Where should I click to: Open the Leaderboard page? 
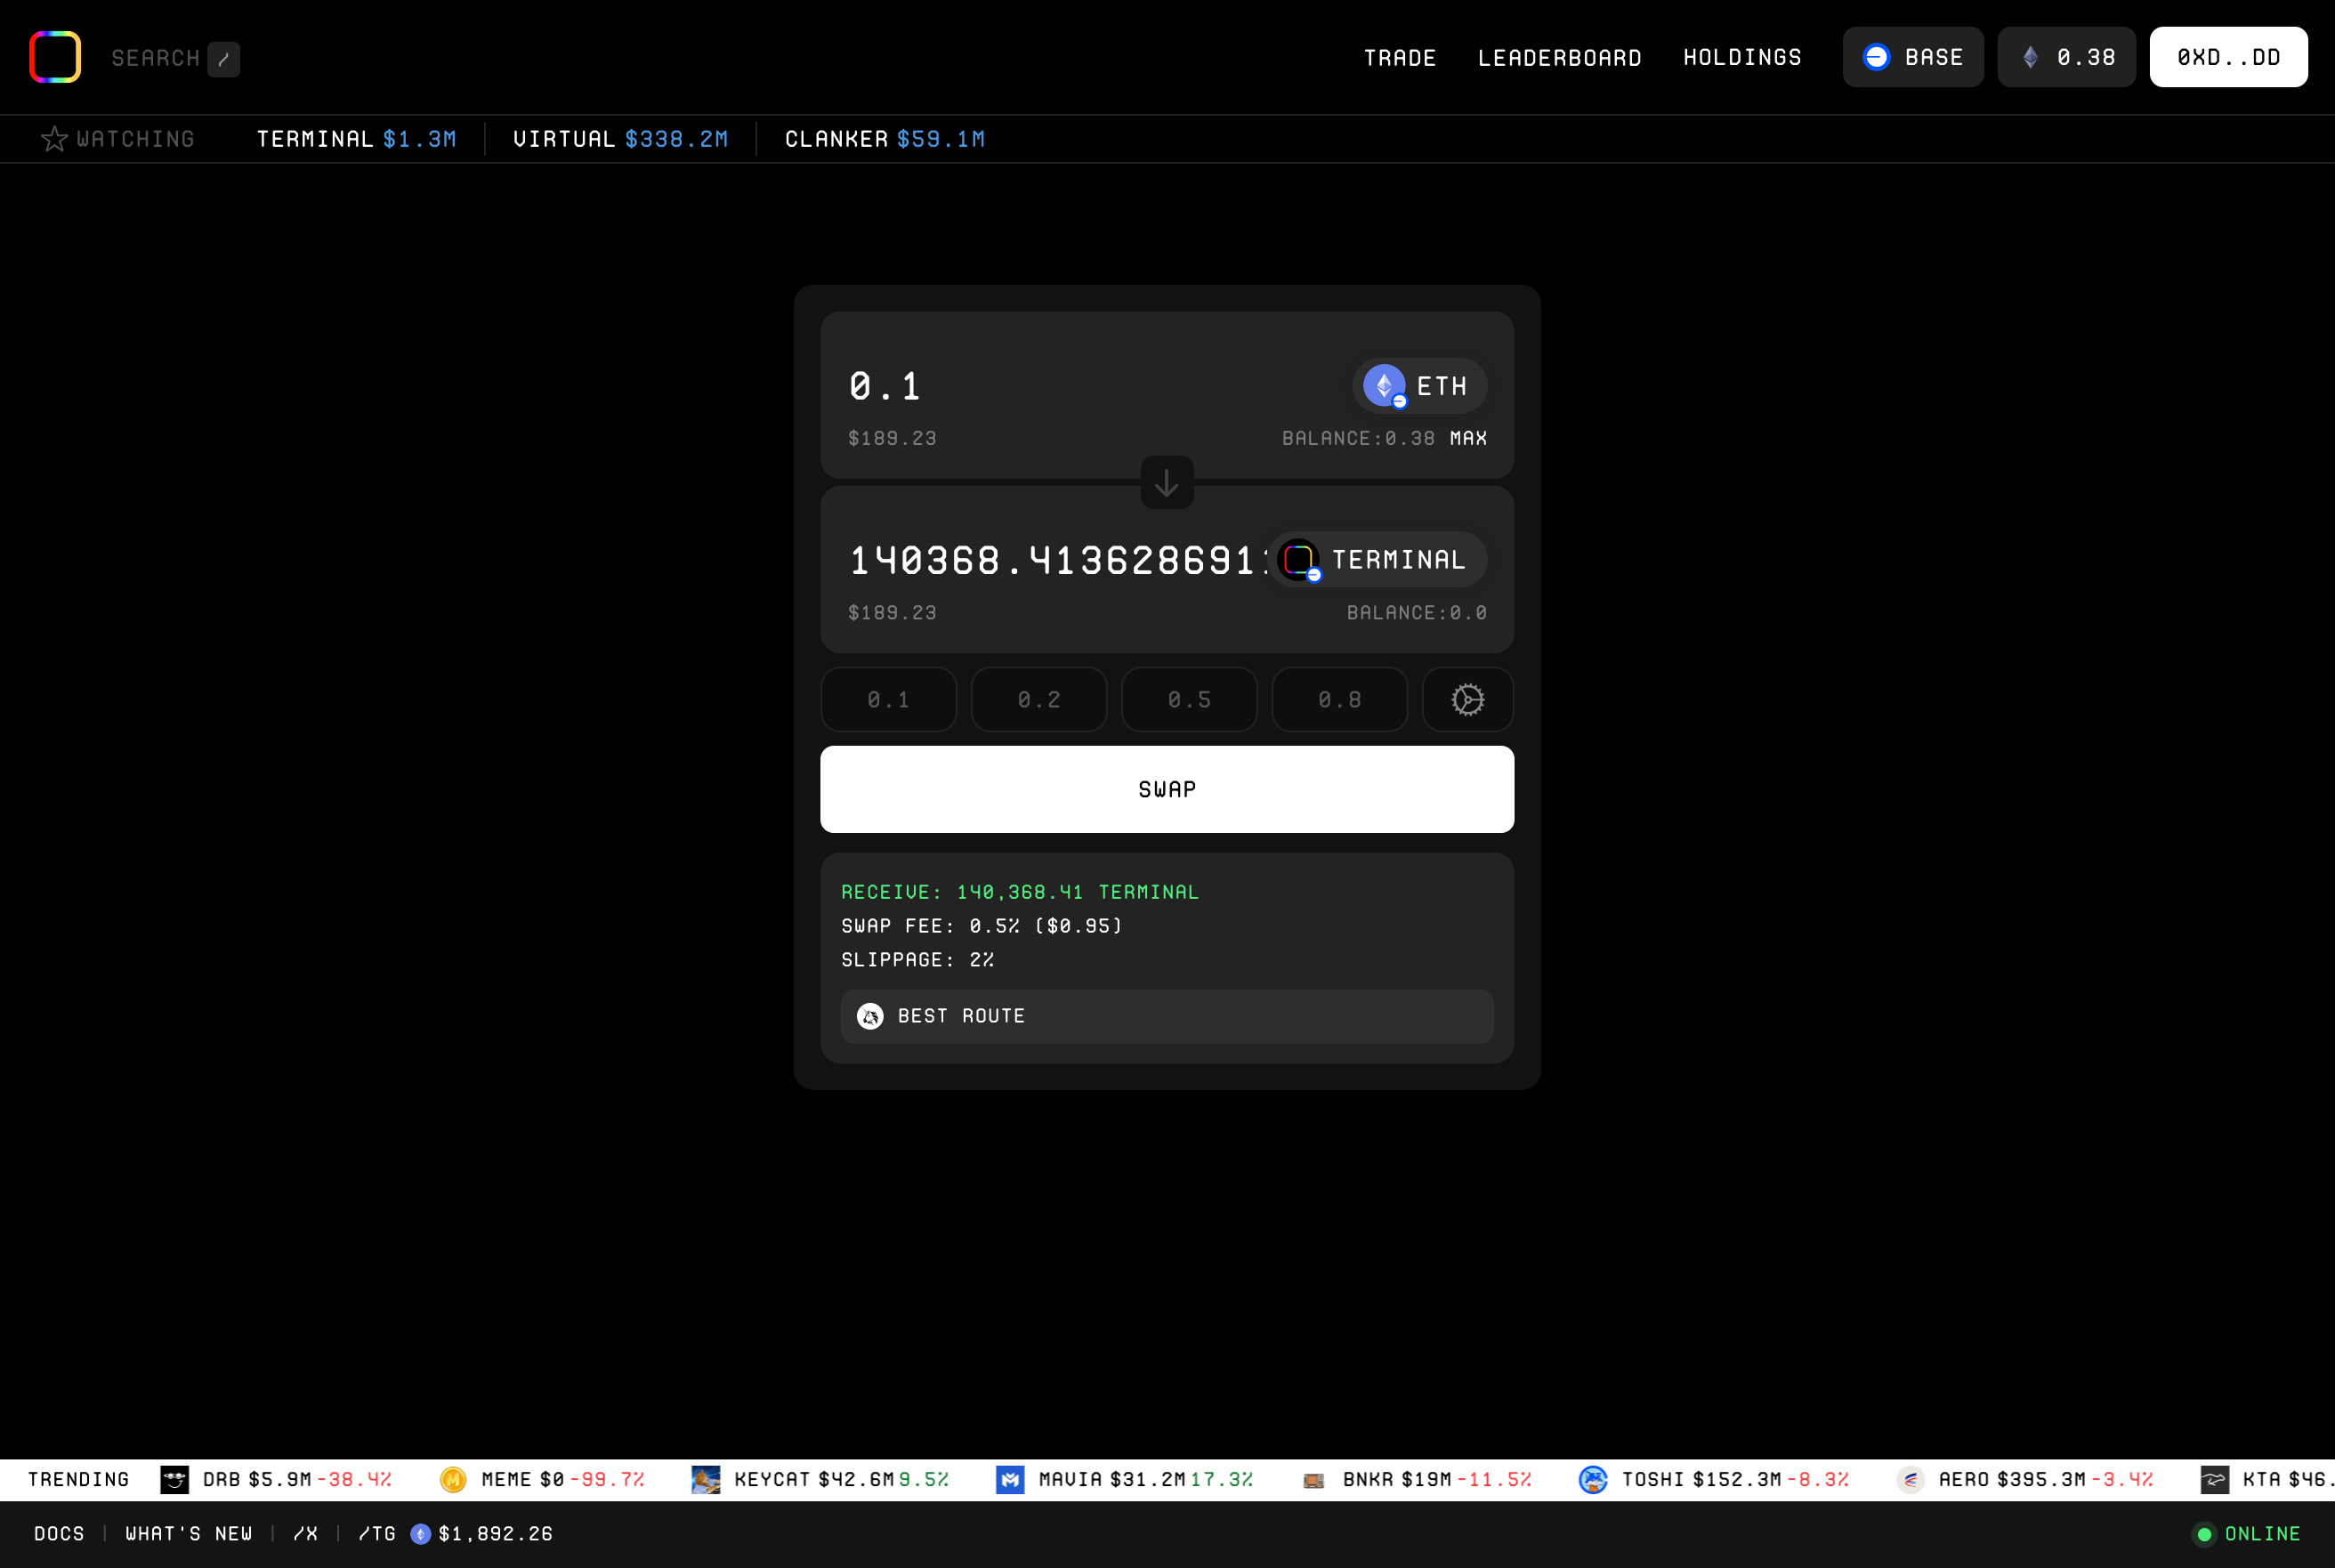pyautogui.click(x=1560, y=58)
